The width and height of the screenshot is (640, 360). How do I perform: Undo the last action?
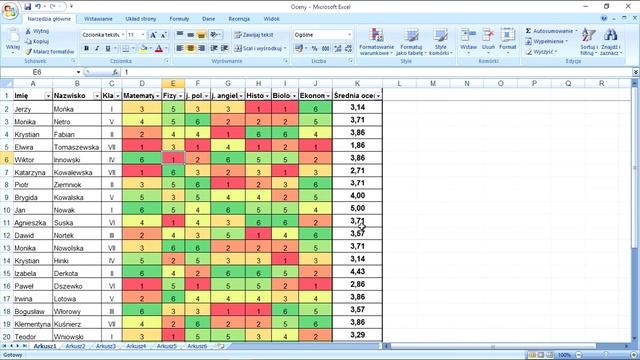[x=38, y=7]
